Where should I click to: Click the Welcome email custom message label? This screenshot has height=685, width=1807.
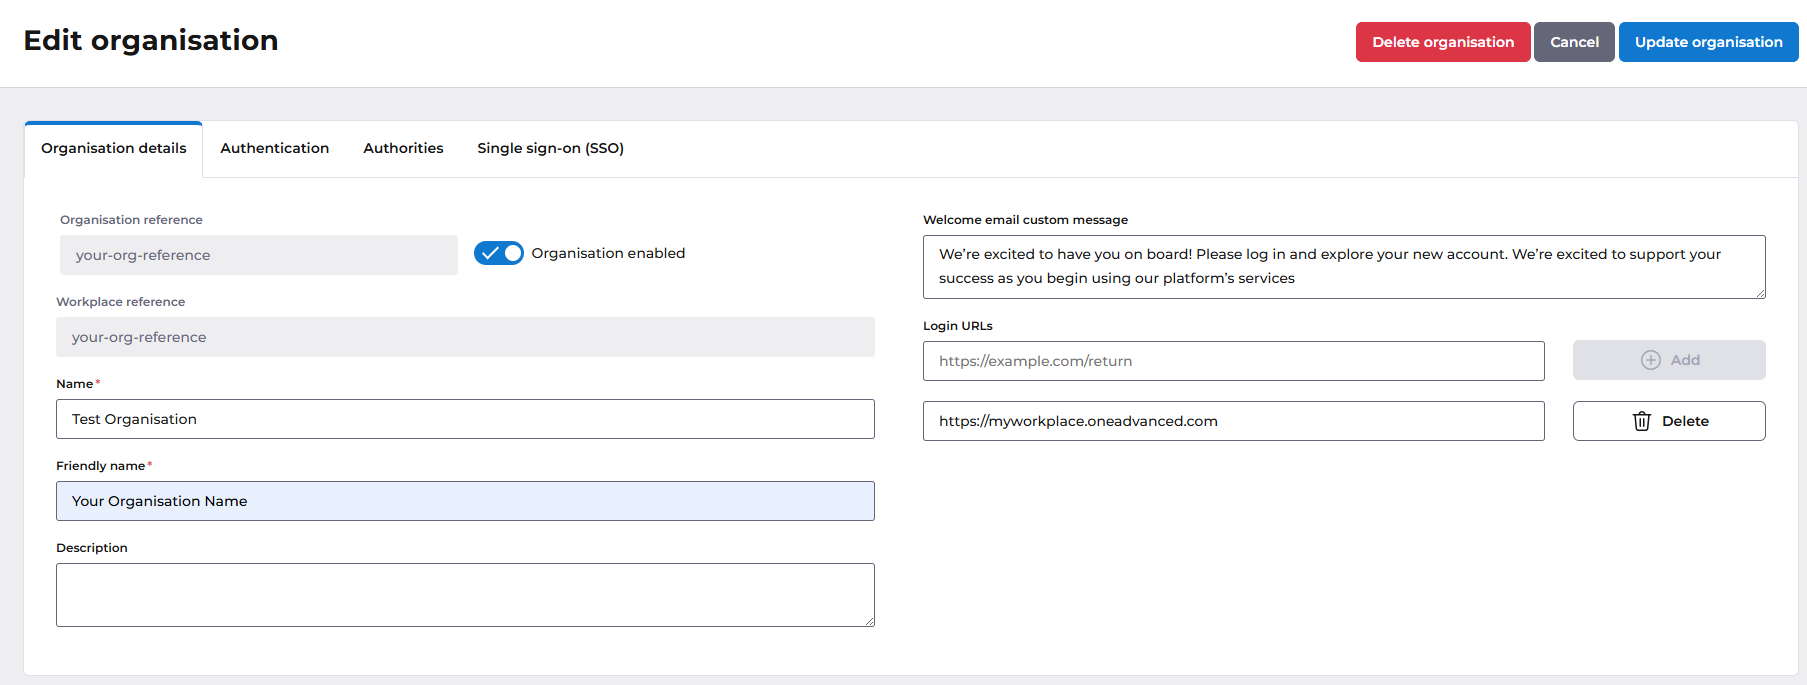coord(1025,220)
